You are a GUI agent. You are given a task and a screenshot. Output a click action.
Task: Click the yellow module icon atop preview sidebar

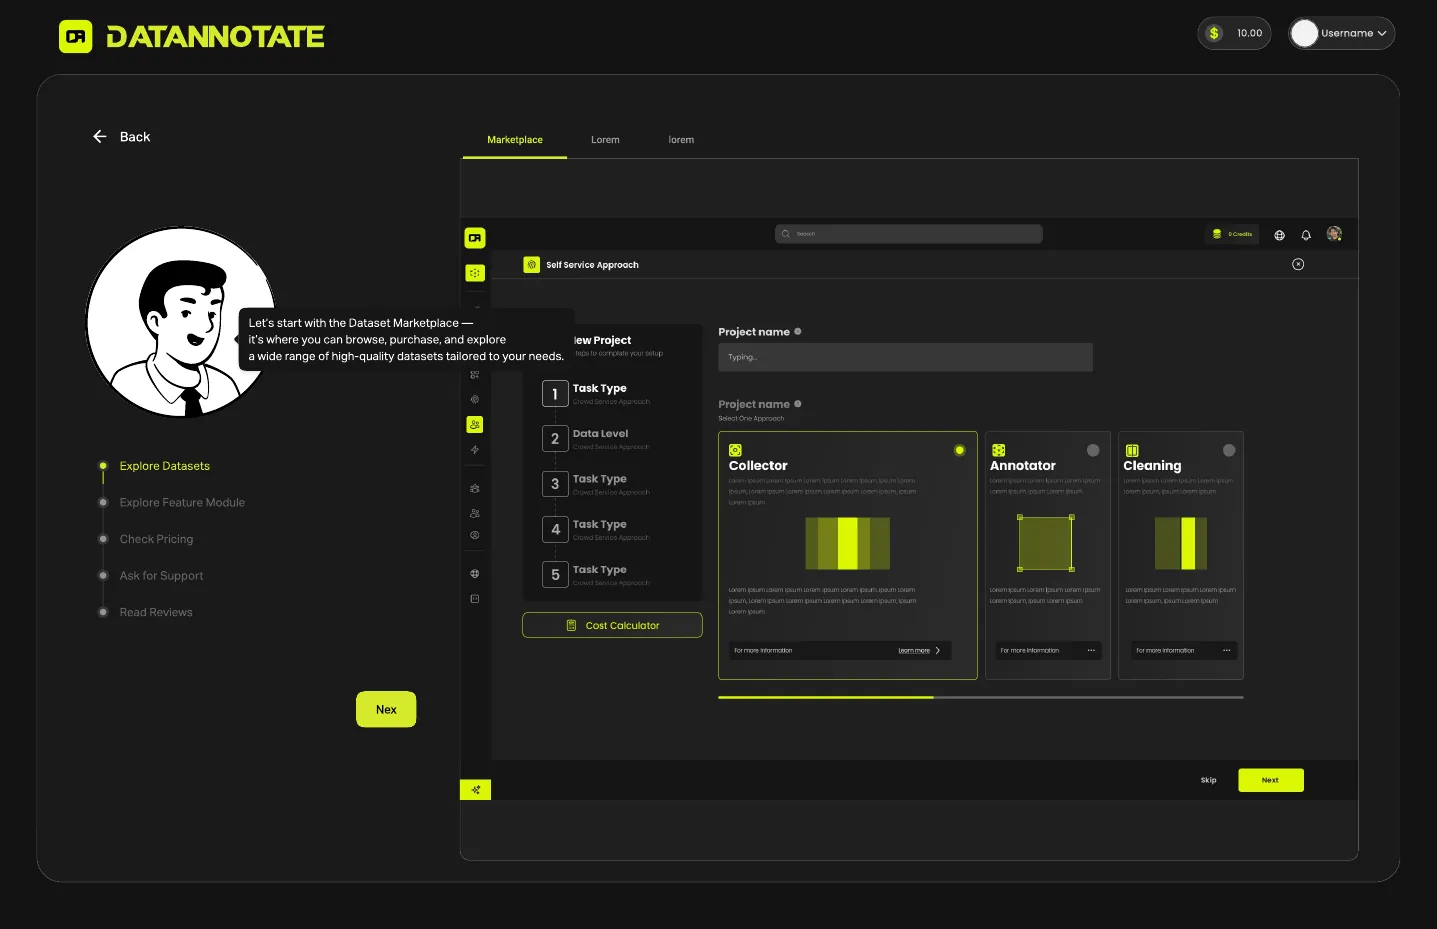(475, 273)
